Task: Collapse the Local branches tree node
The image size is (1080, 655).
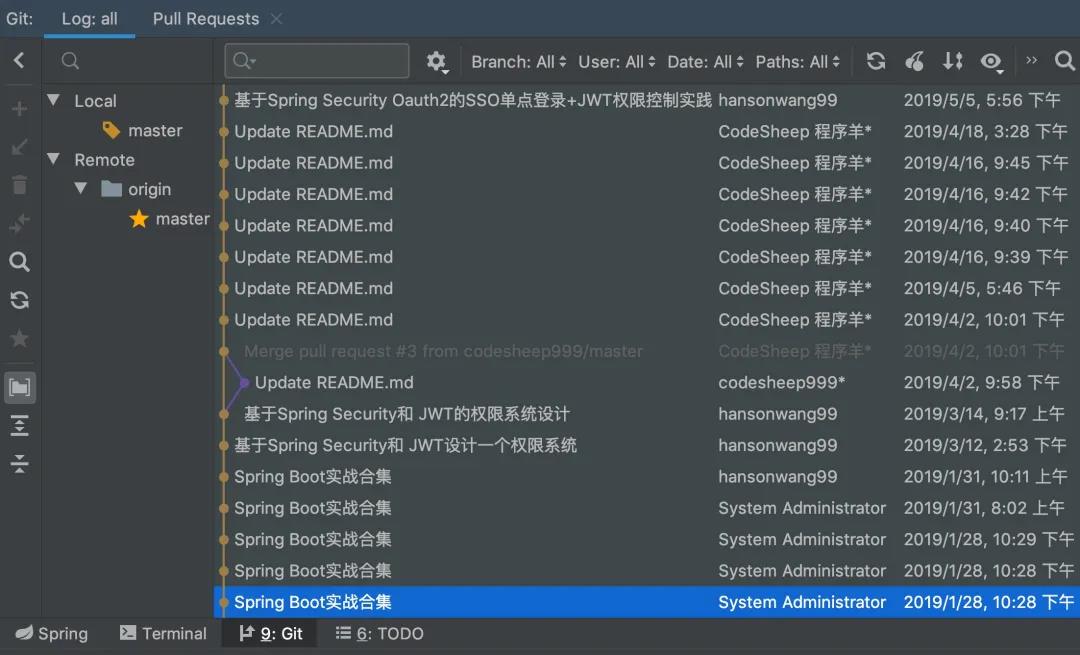Action: click(54, 100)
